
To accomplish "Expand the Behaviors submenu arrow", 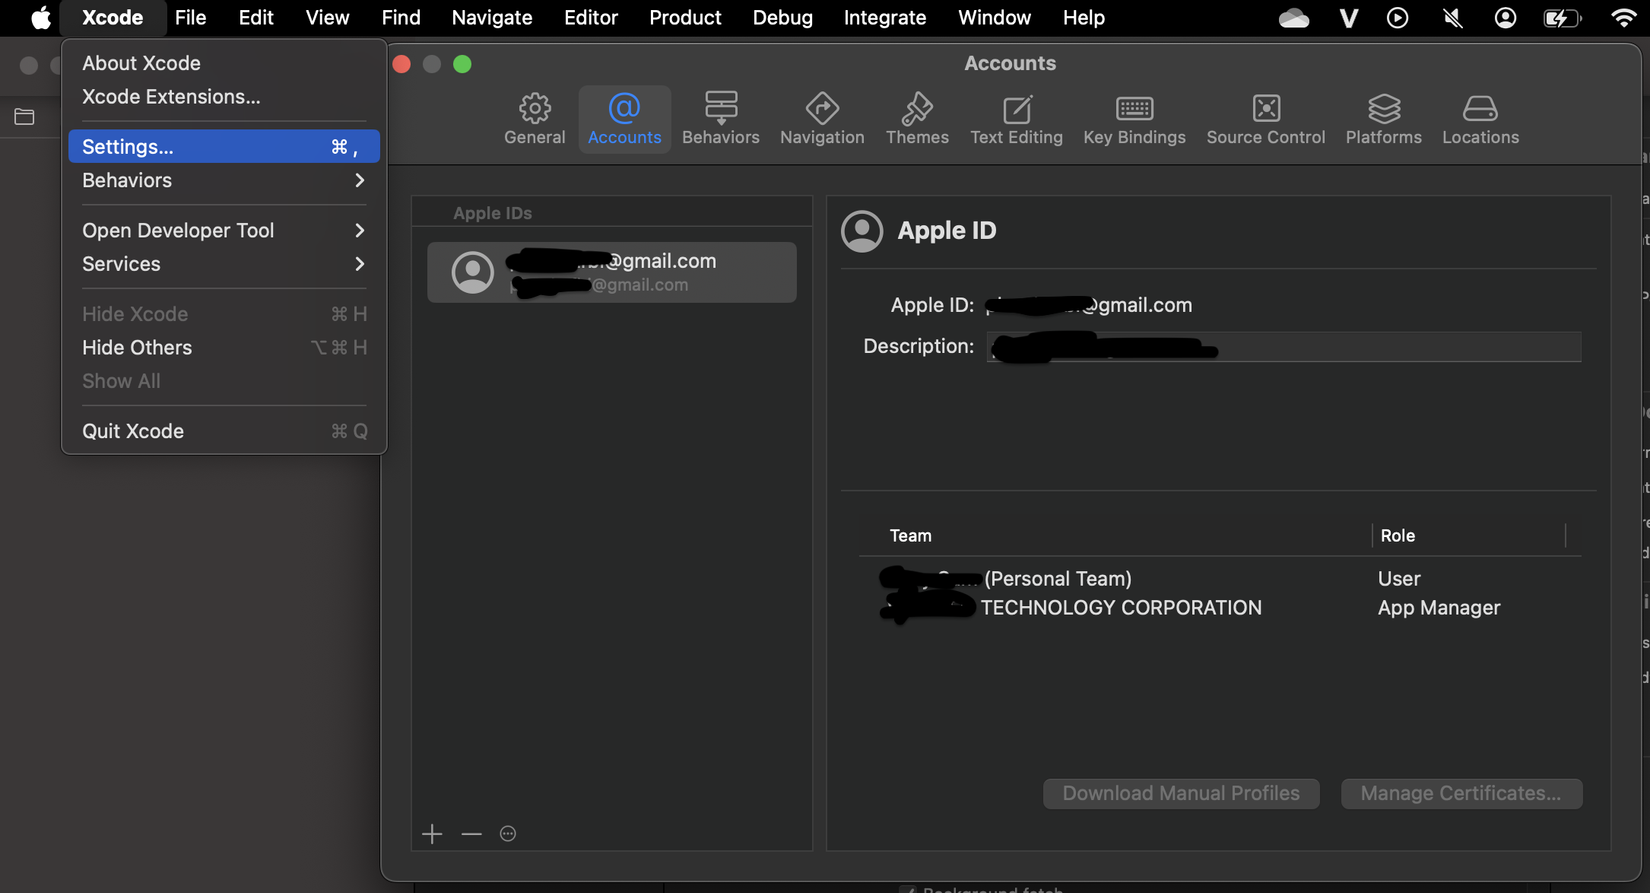I will (359, 181).
